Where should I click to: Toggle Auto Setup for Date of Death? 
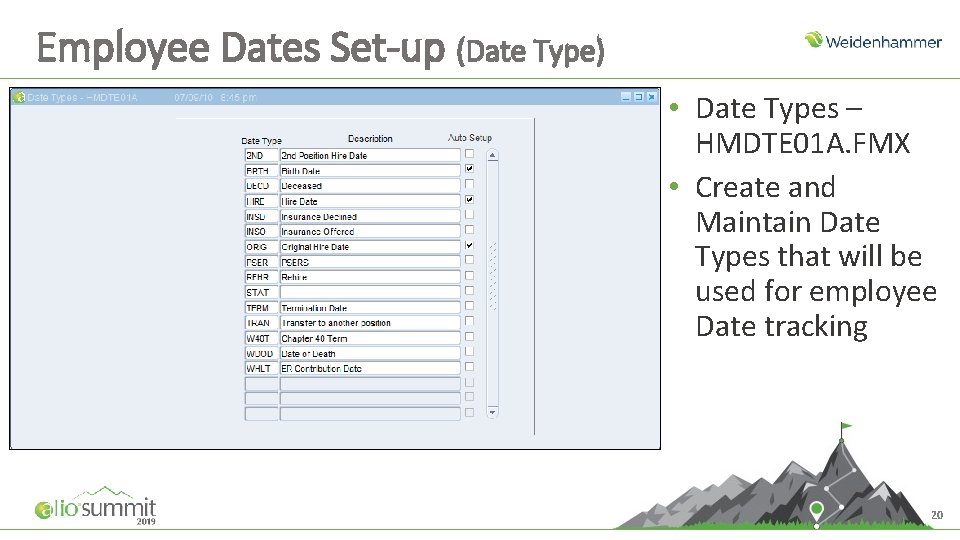click(469, 351)
